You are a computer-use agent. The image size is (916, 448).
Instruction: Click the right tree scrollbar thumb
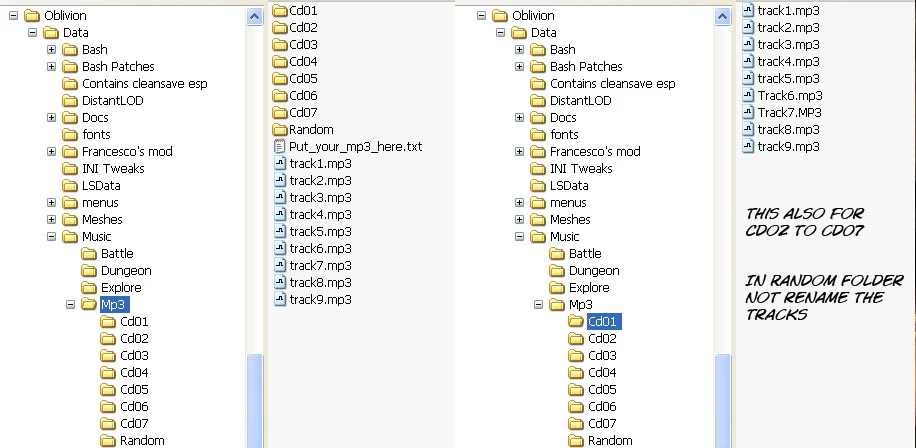tap(723, 401)
